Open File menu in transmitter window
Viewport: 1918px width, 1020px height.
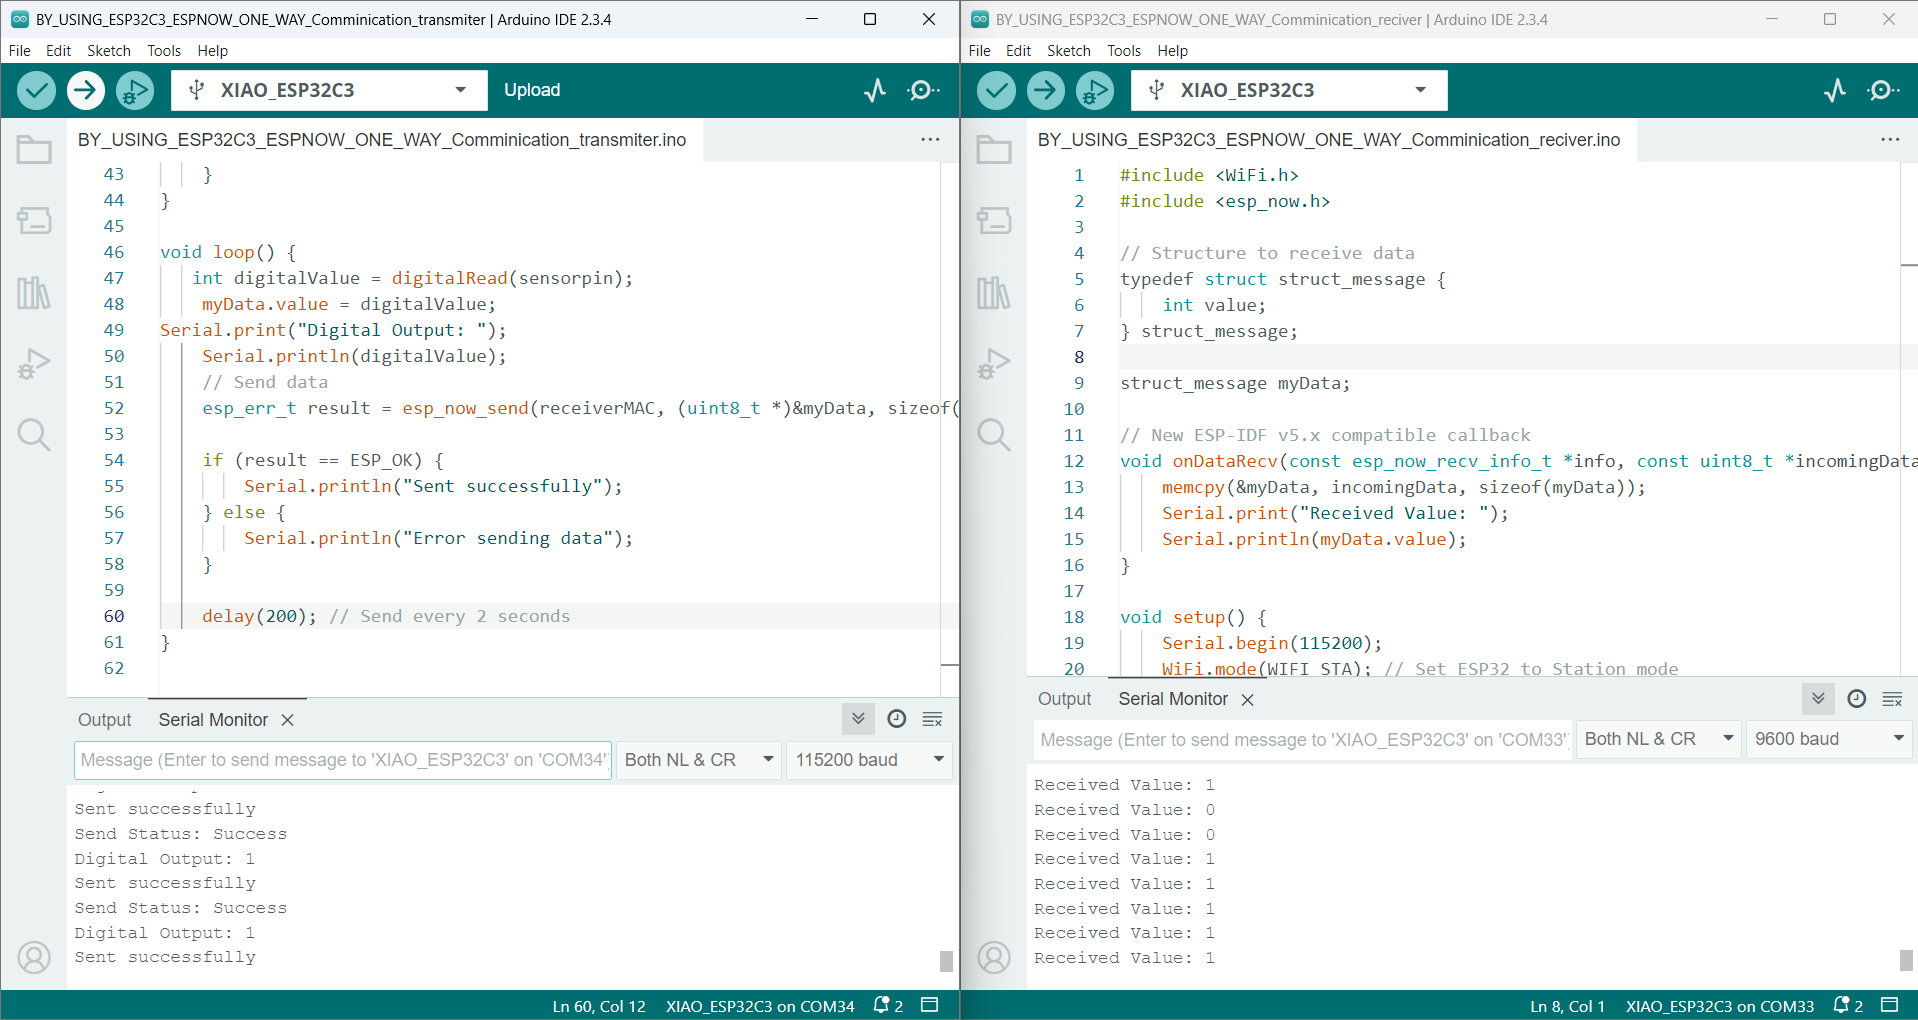click(x=20, y=51)
